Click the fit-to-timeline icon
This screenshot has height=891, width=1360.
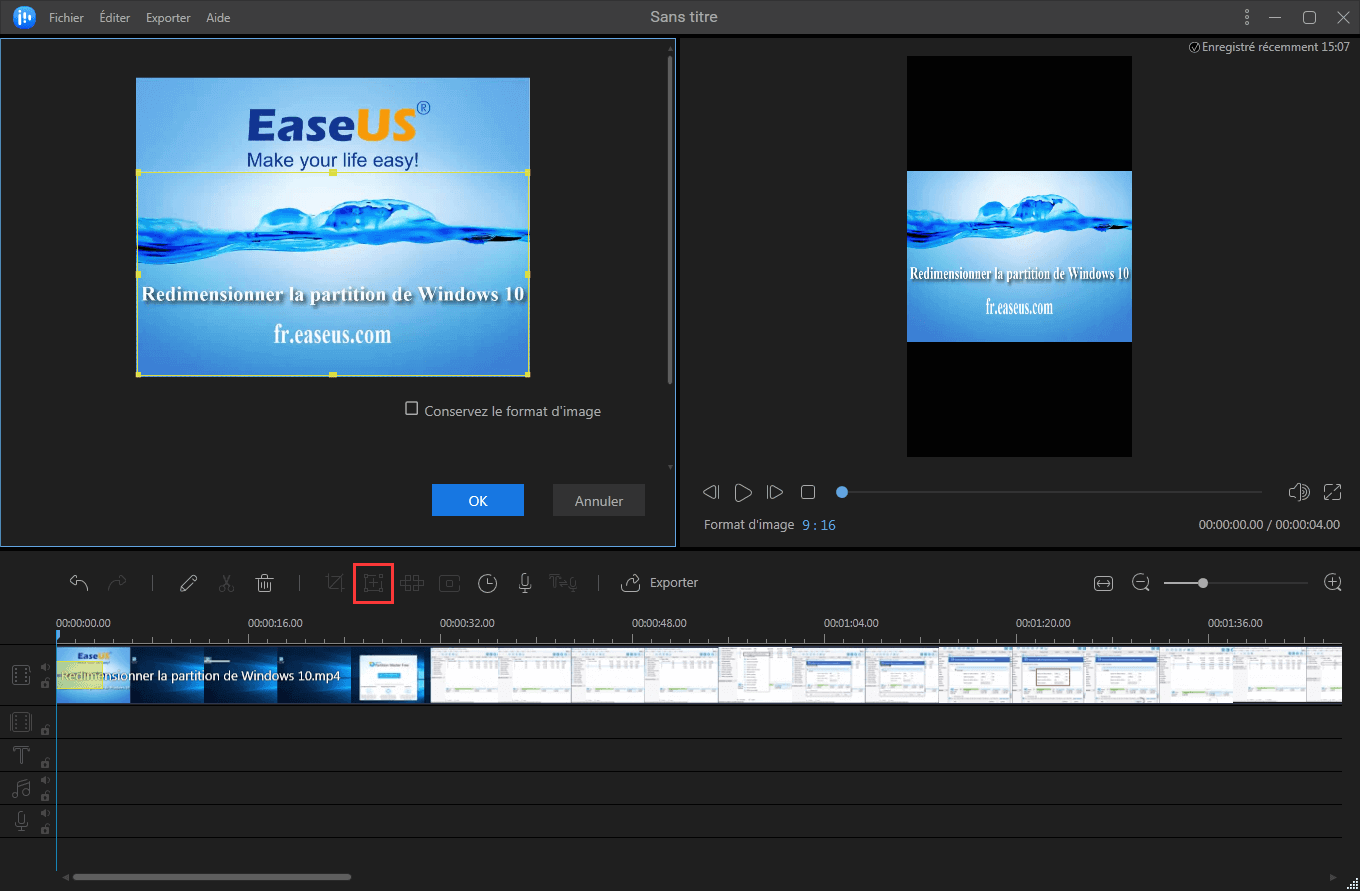click(x=1103, y=583)
